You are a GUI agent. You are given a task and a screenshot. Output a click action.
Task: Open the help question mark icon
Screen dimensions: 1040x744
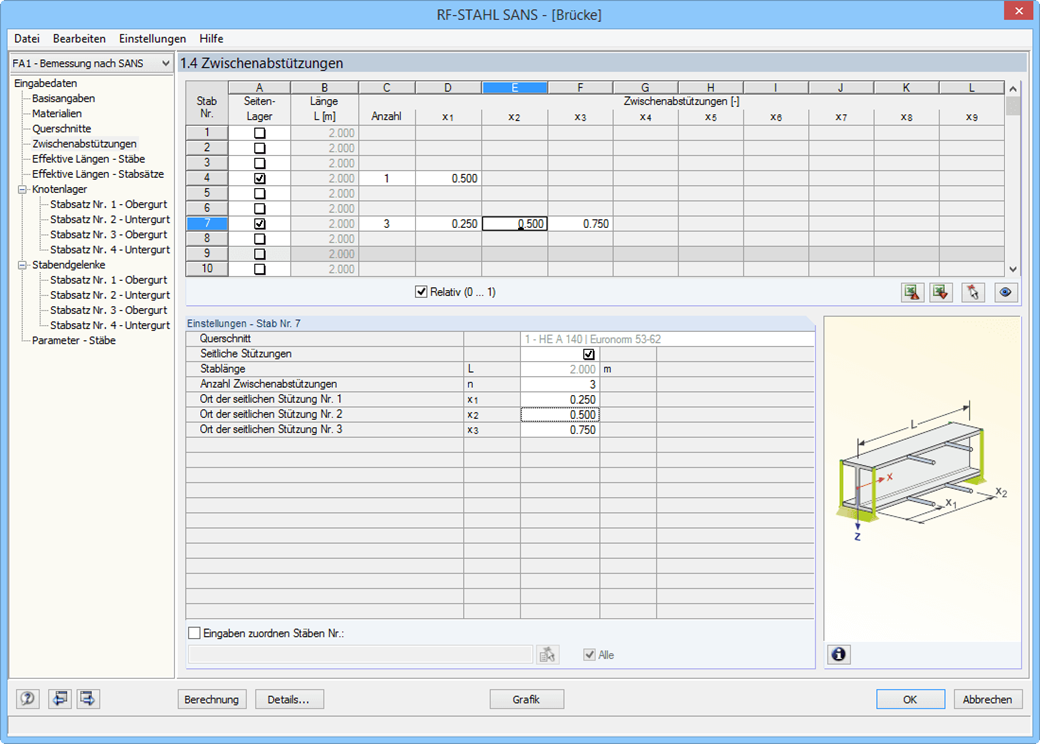(27, 699)
